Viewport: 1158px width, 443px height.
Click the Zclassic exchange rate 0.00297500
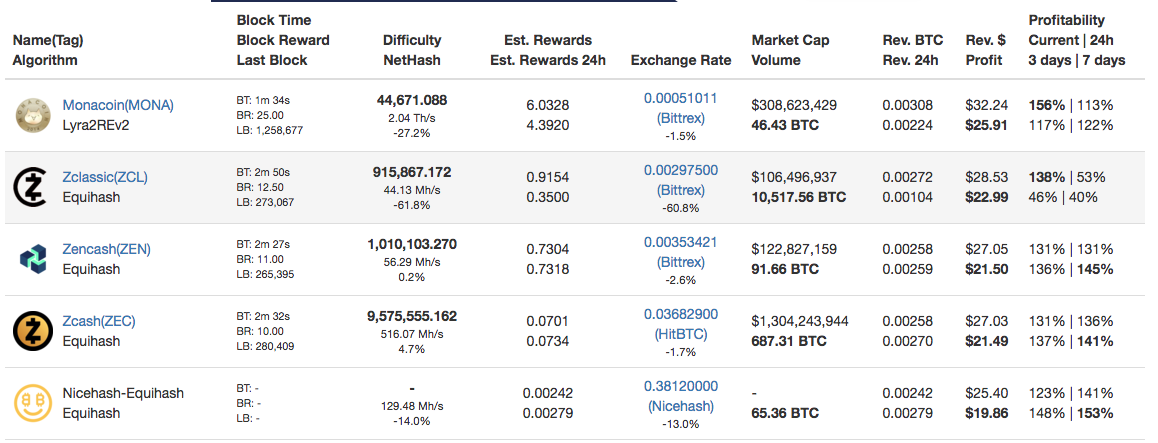(680, 170)
